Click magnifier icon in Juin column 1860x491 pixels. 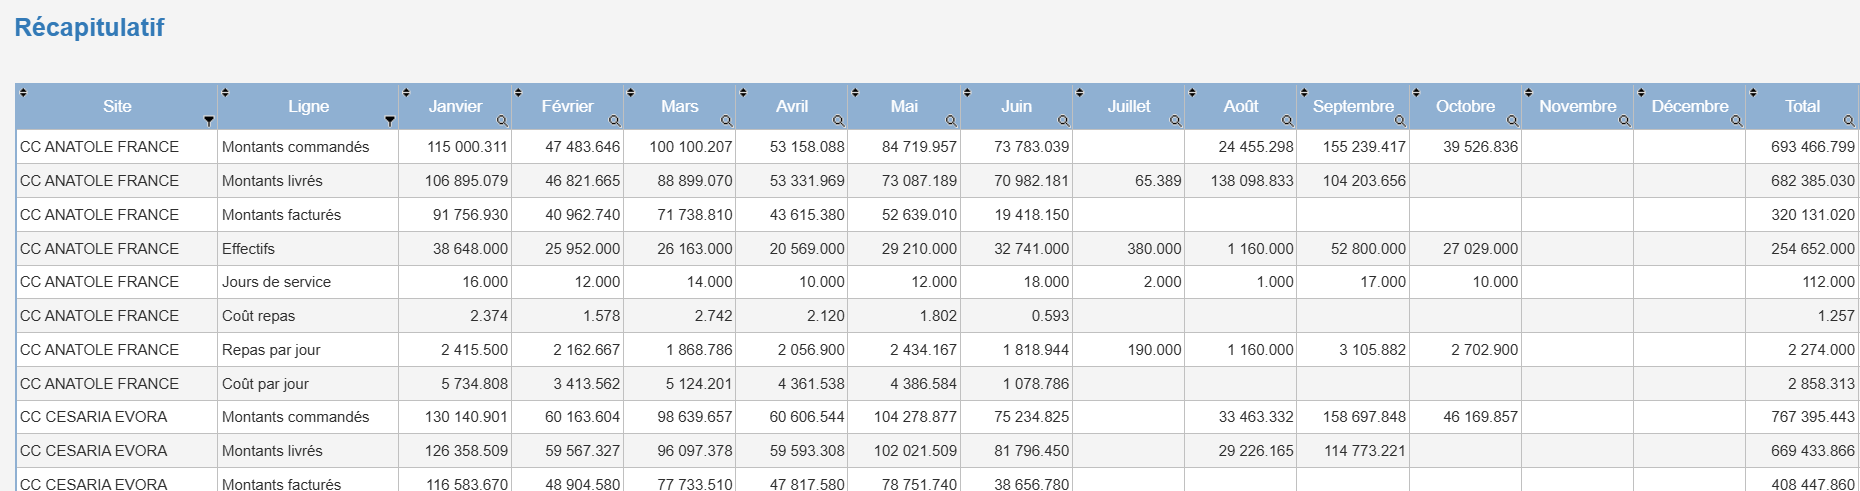[1063, 121]
